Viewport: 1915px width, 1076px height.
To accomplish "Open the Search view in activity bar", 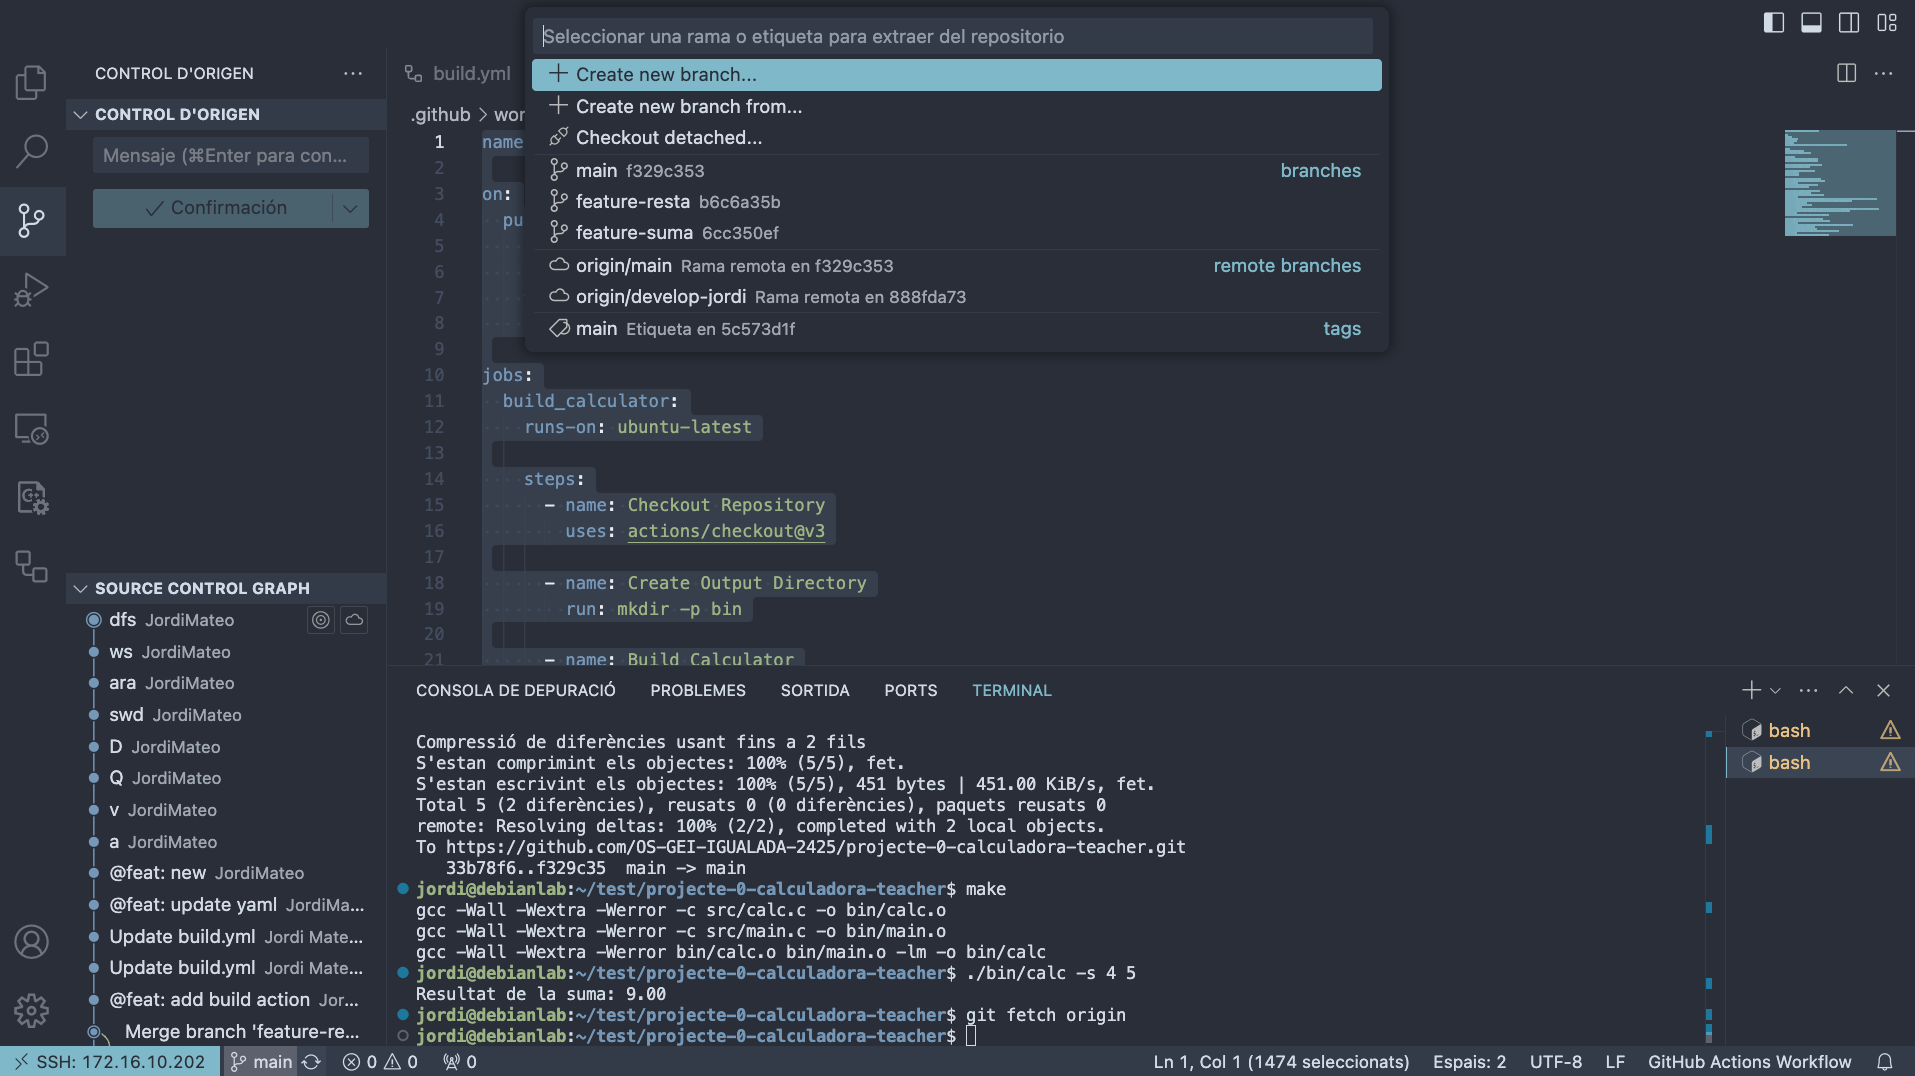I will click(31, 151).
